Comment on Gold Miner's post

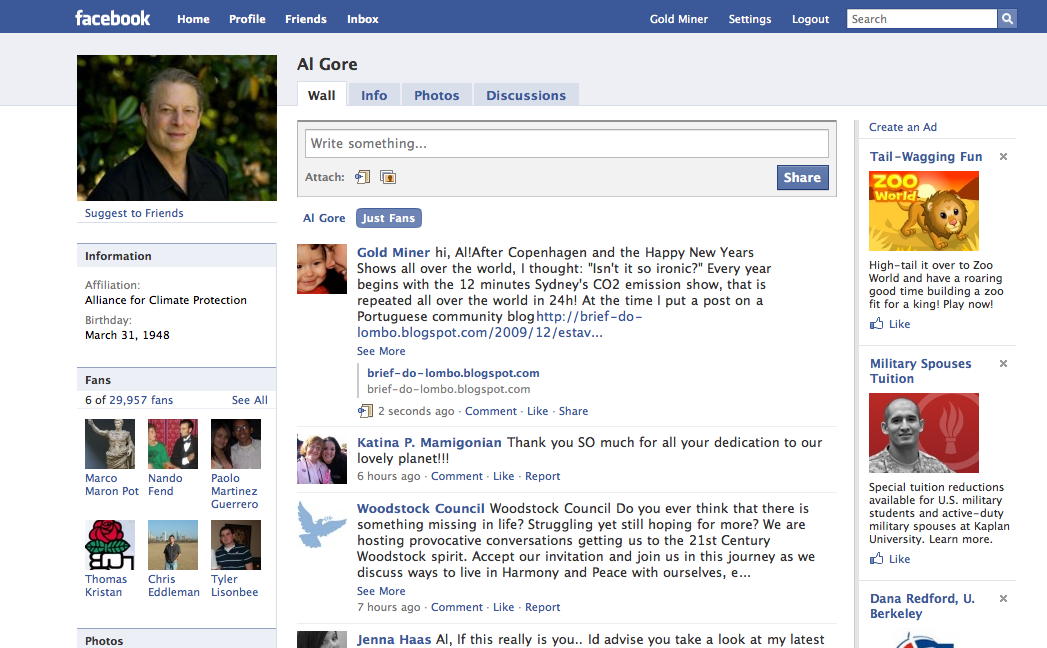click(491, 411)
